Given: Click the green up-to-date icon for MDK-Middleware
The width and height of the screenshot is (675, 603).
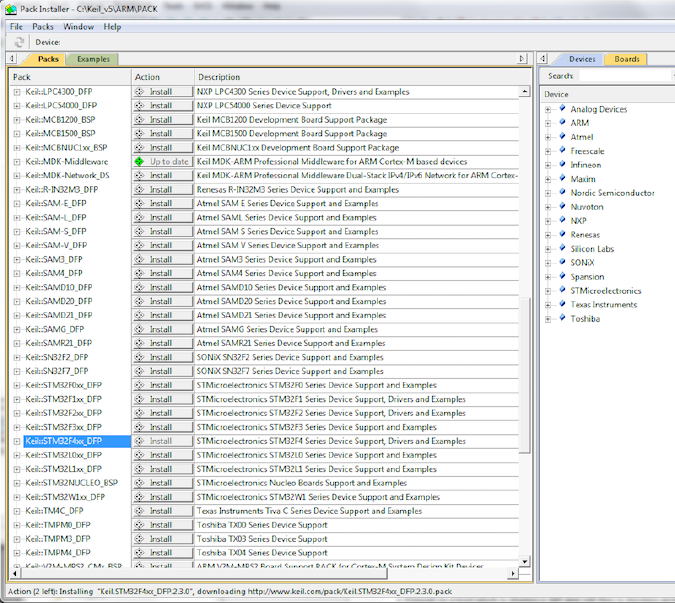Looking at the screenshot, I should (139, 161).
